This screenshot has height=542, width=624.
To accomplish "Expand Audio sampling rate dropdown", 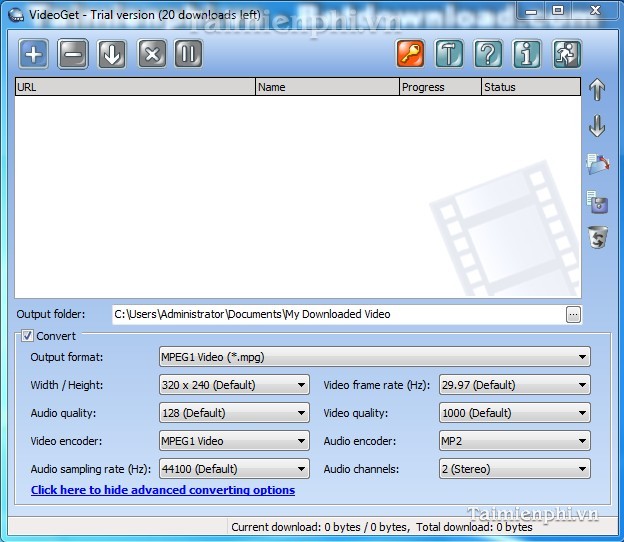I will coord(234,469).
